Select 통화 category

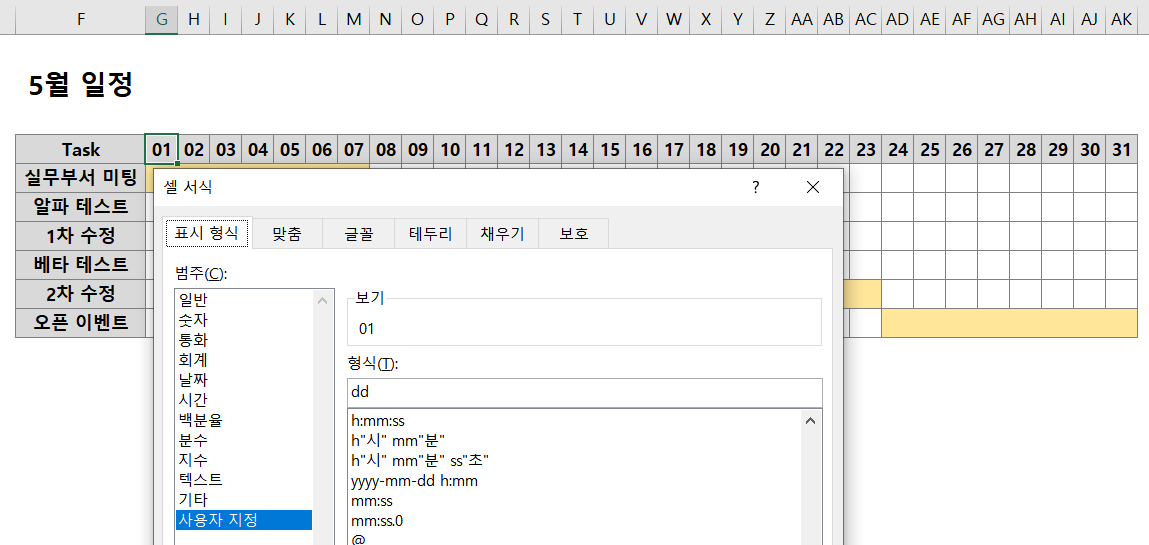[244, 340]
